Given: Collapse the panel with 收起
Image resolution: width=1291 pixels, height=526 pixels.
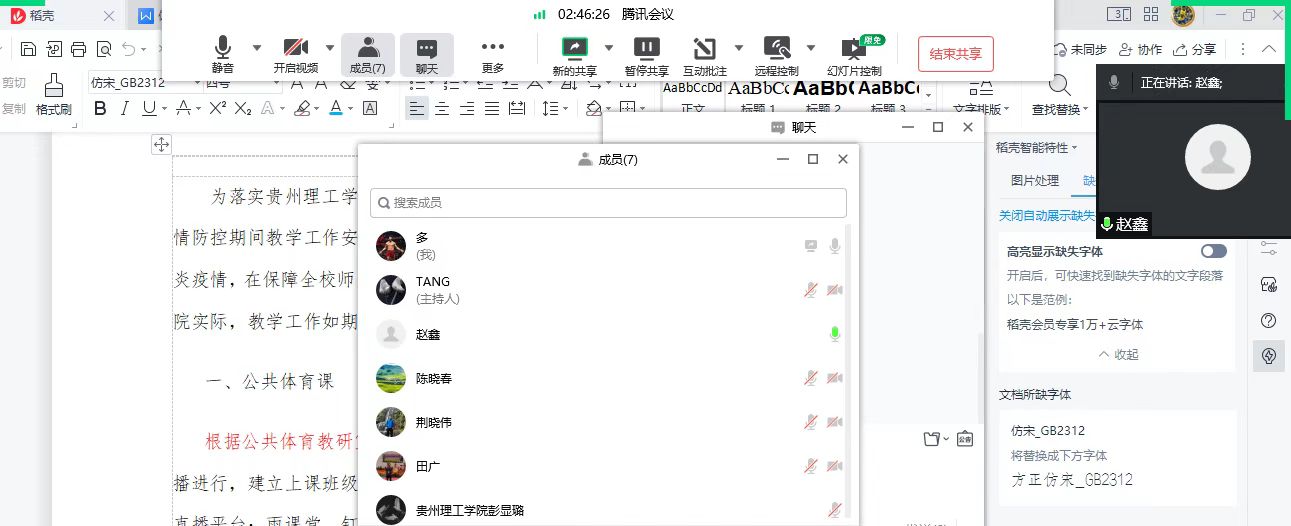Looking at the screenshot, I should coord(1118,354).
